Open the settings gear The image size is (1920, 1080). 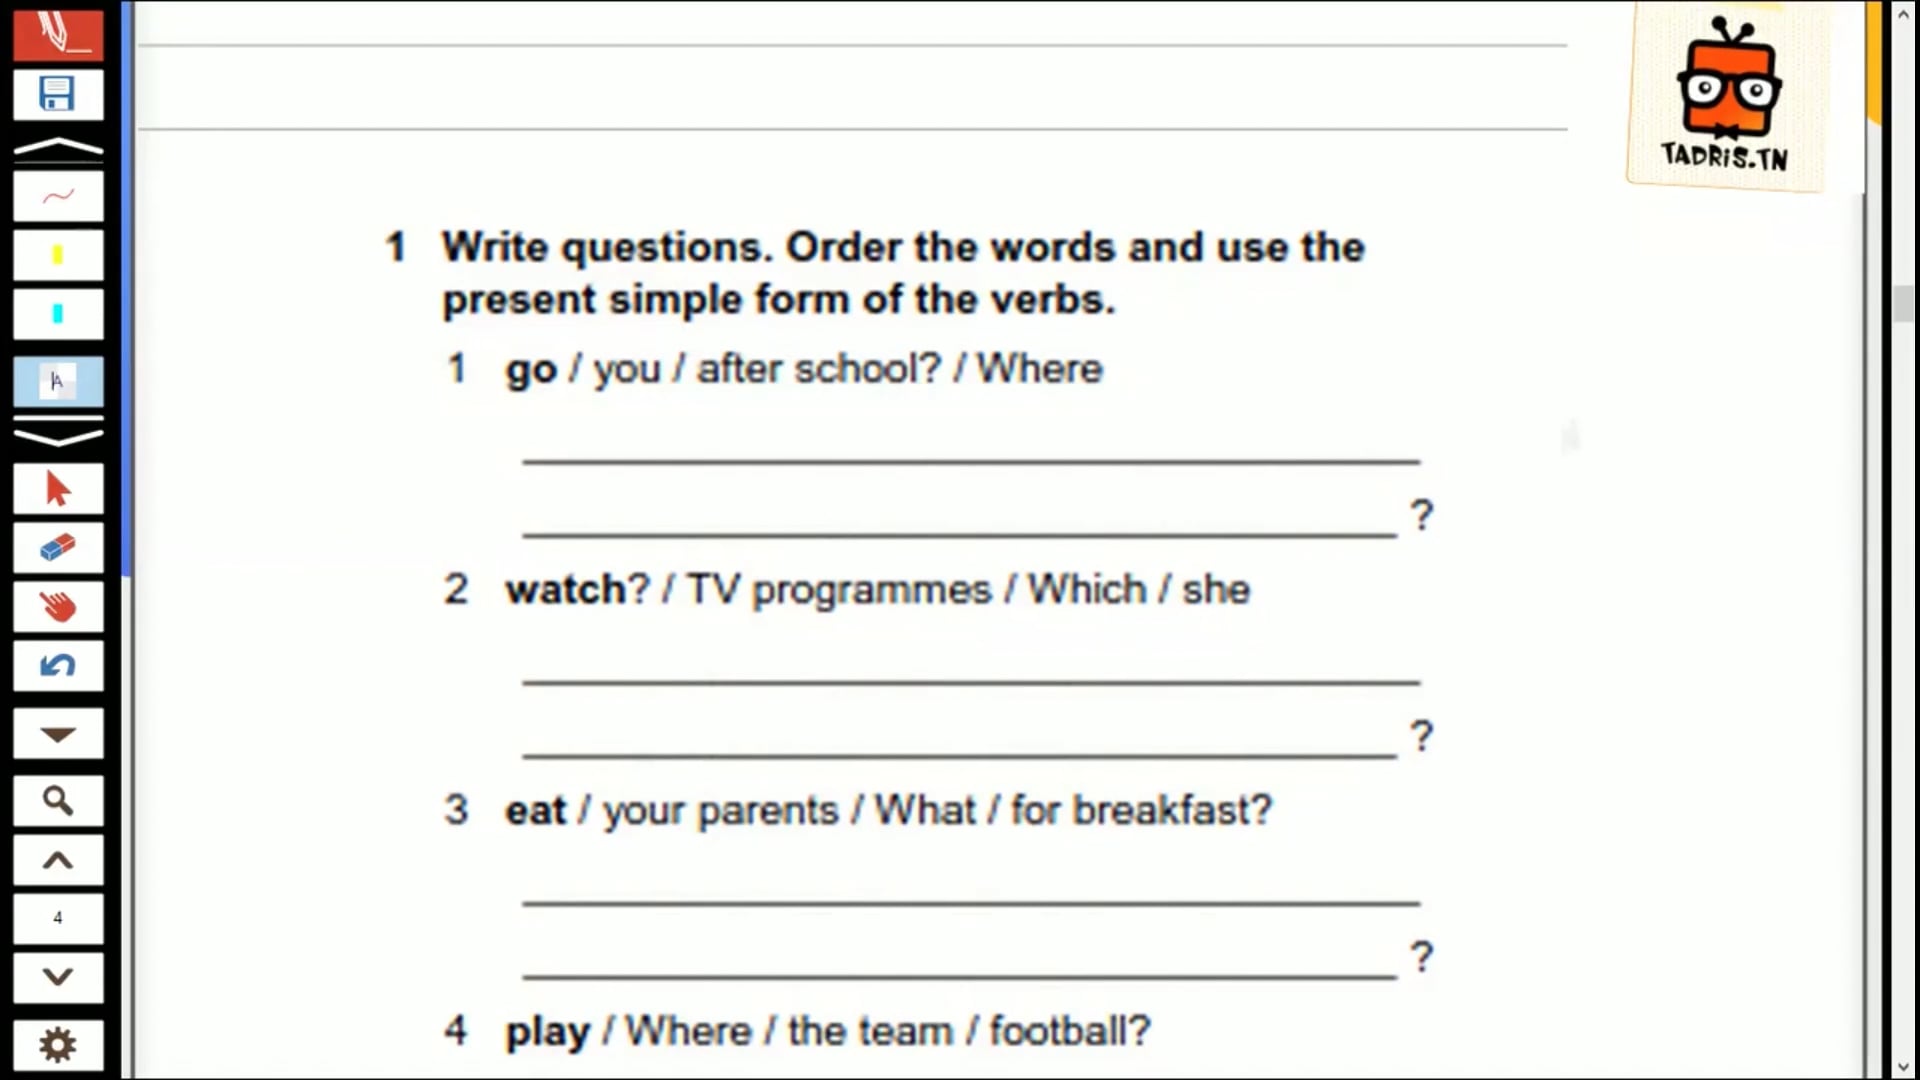(x=58, y=1045)
